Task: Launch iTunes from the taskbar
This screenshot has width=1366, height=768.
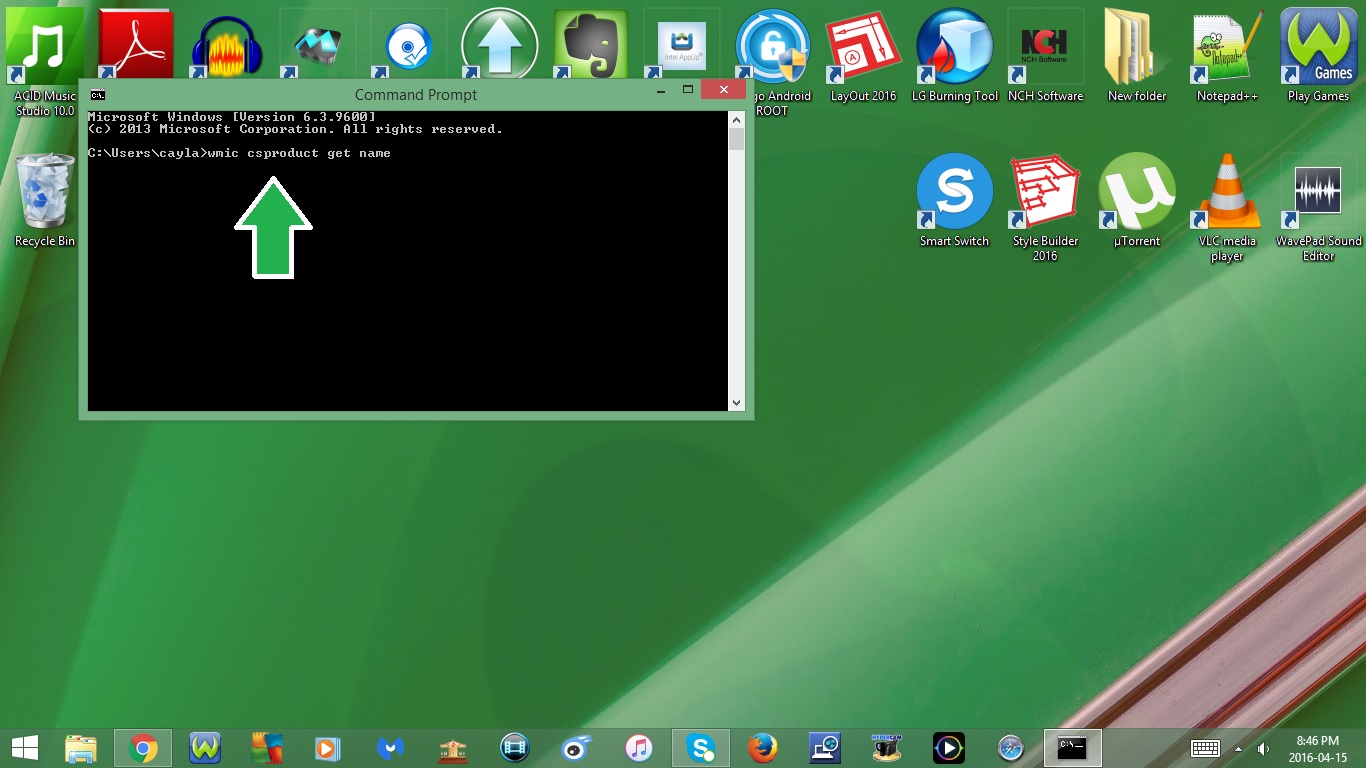Action: pyautogui.click(x=639, y=747)
